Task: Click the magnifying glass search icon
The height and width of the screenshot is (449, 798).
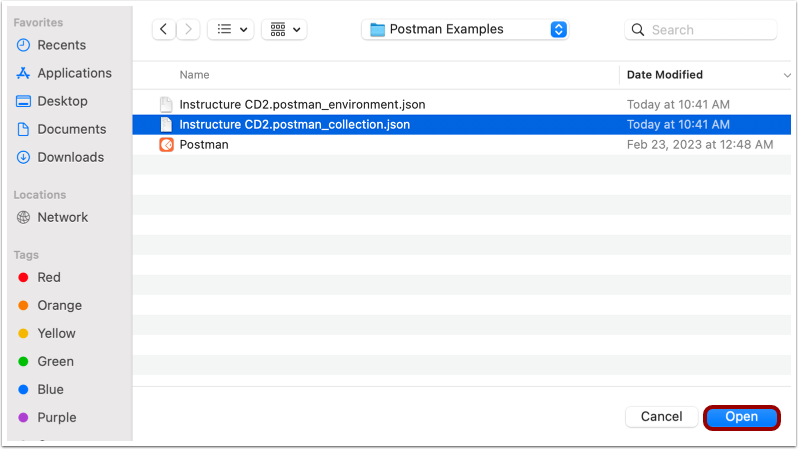Action: click(638, 30)
